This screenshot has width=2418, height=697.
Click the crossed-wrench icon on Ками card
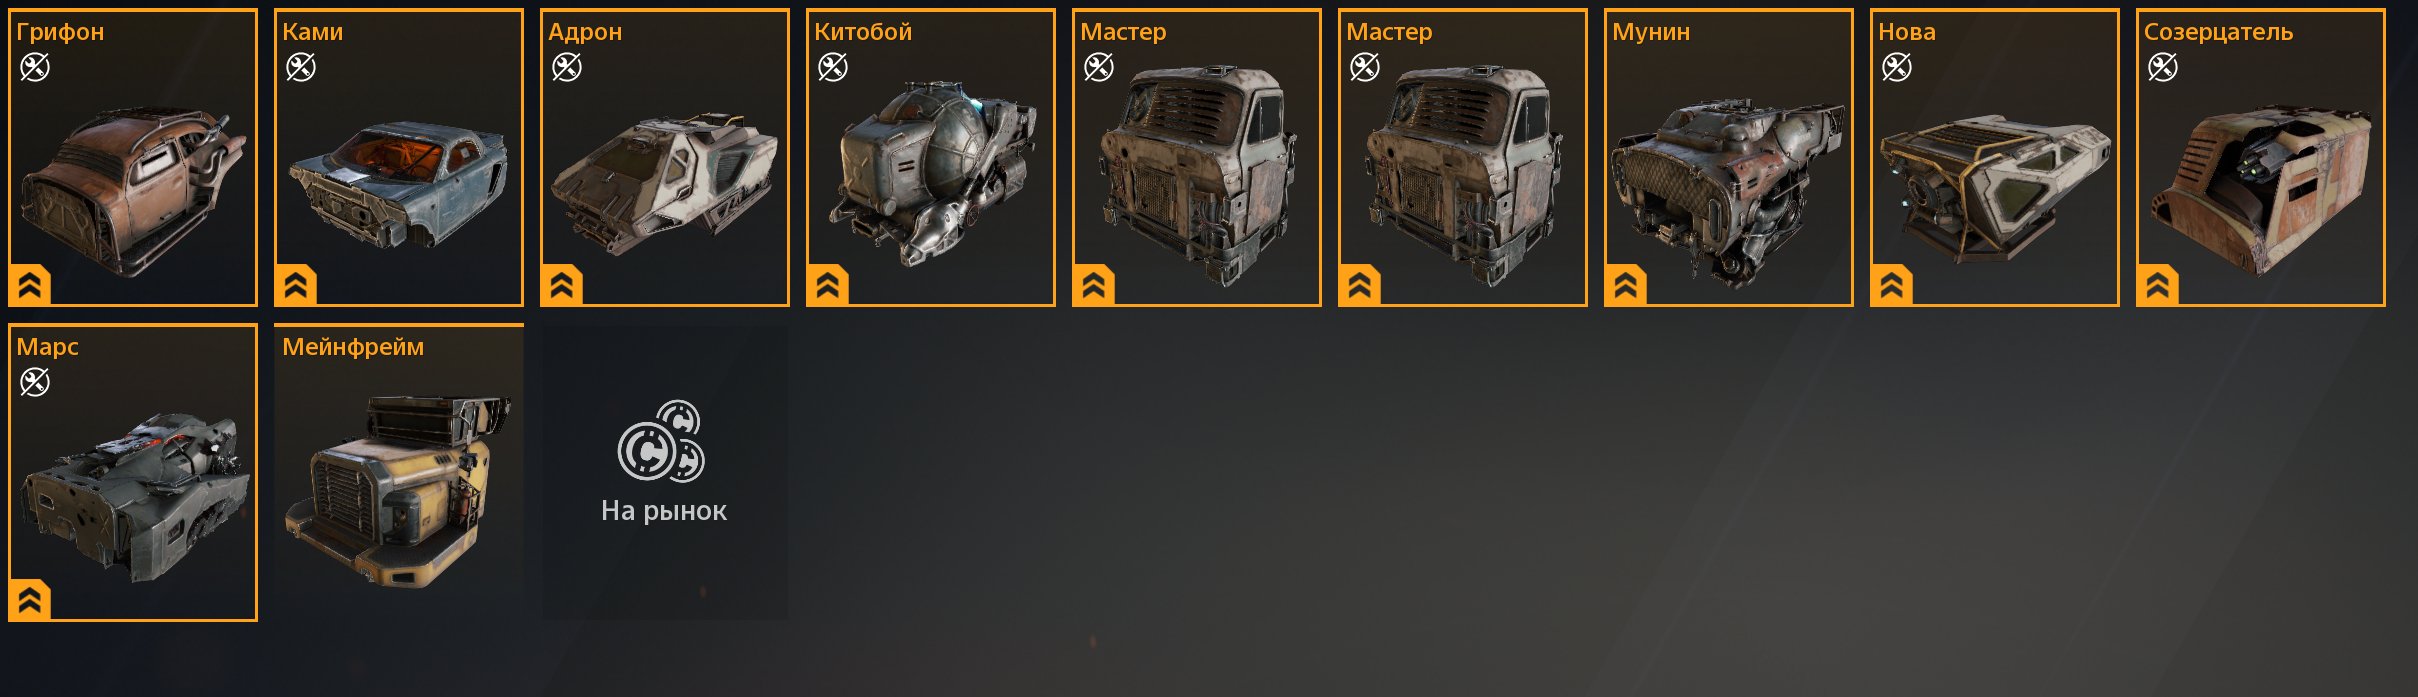point(301,67)
